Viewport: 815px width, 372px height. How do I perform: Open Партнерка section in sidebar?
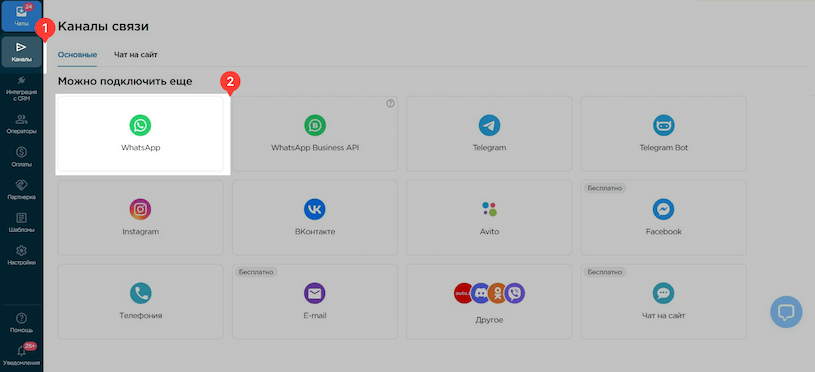21,190
